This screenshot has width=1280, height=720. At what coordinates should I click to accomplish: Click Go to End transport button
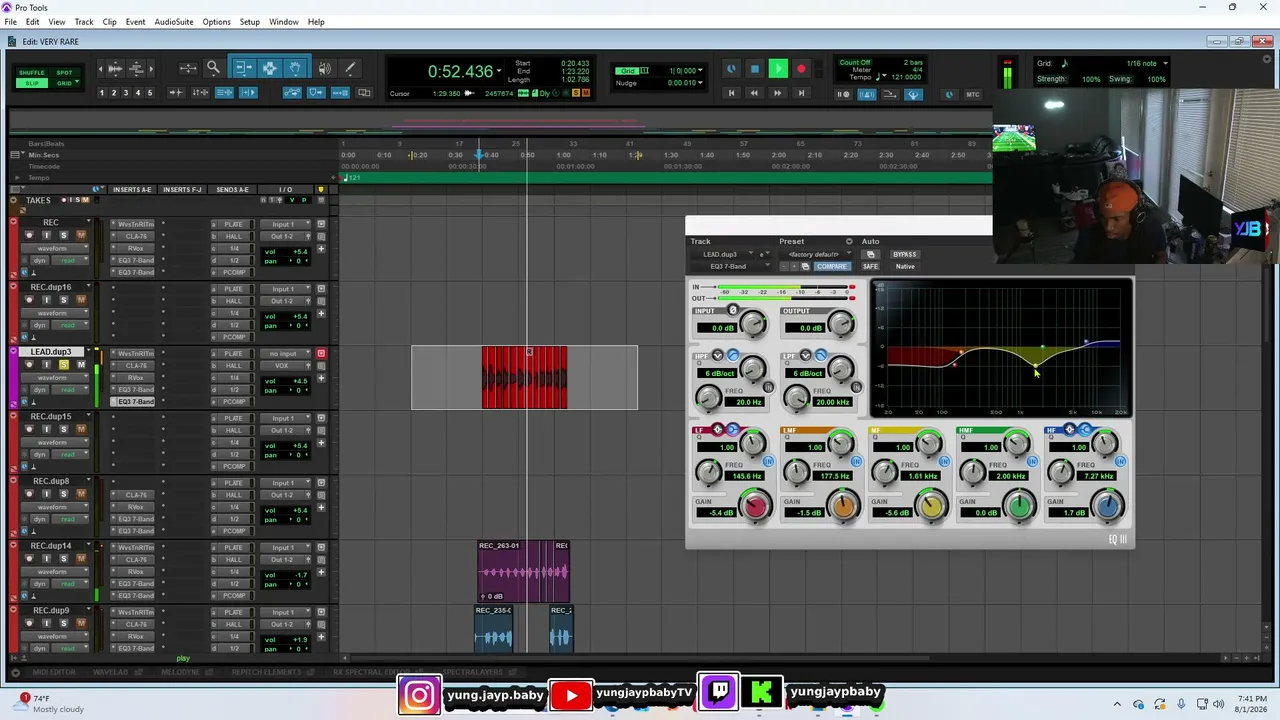pyautogui.click(x=801, y=93)
